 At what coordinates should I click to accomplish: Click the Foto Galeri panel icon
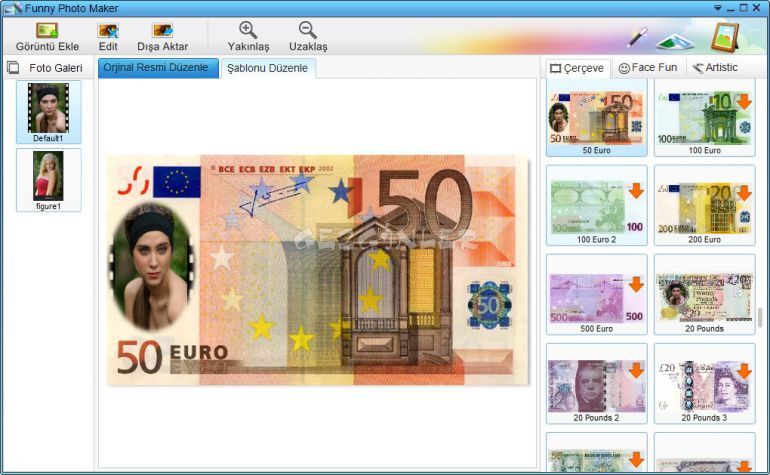(x=13, y=68)
